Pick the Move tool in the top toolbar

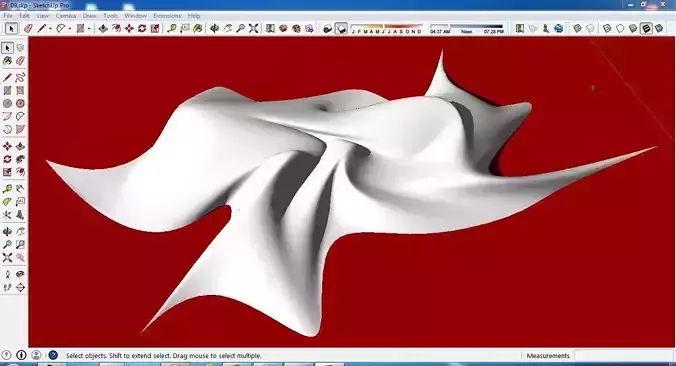pyautogui.click(x=129, y=28)
